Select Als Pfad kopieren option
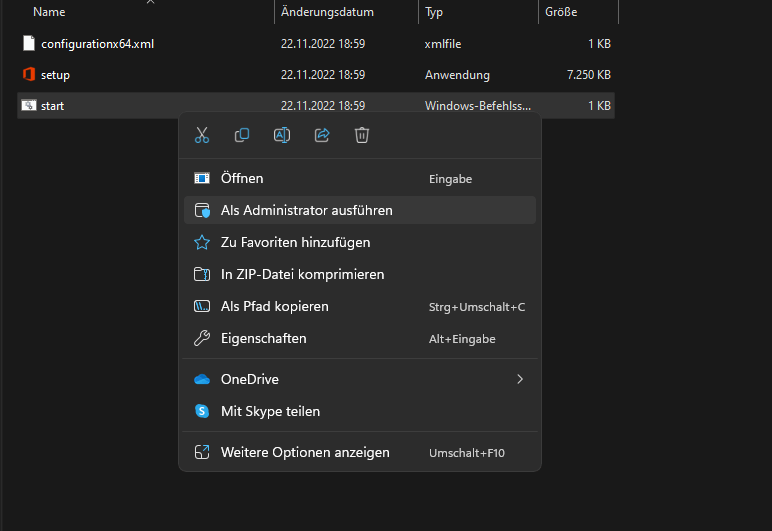Image resolution: width=772 pixels, height=531 pixels. click(274, 306)
